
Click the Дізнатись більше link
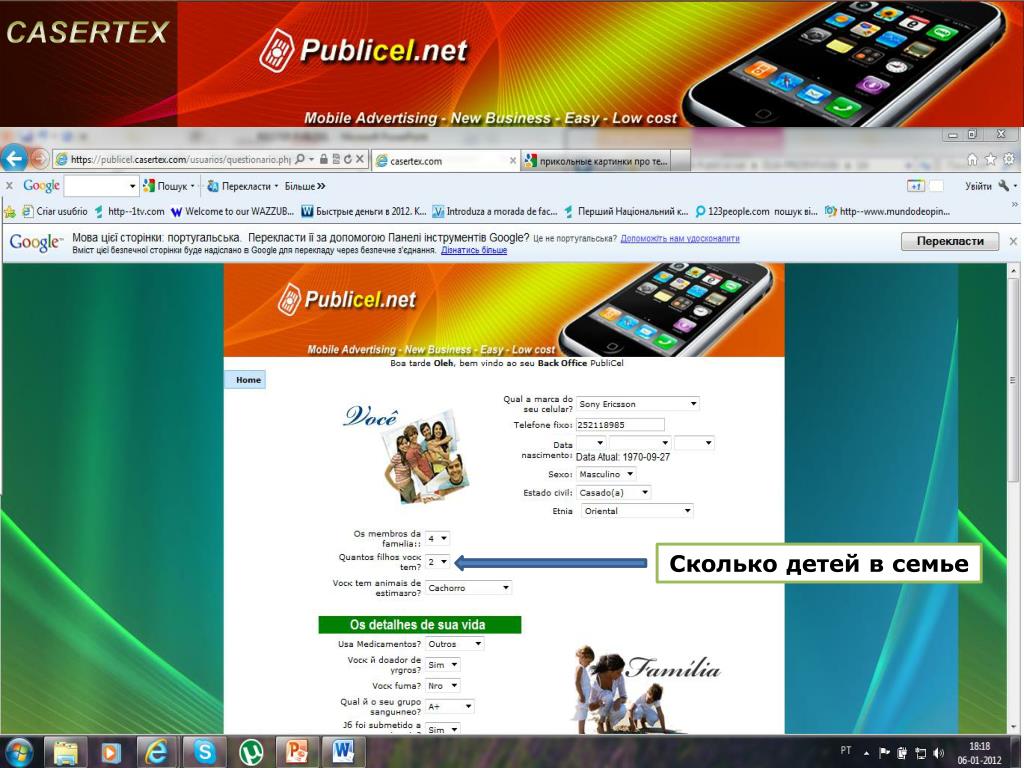click(473, 250)
